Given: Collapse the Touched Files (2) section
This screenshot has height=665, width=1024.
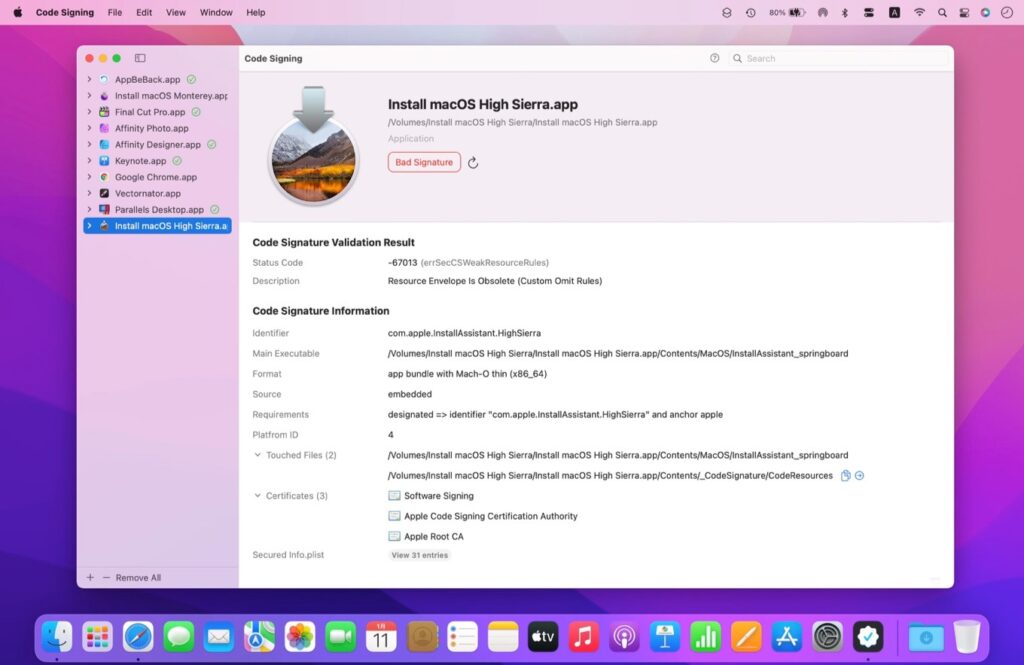Looking at the screenshot, I should coord(259,455).
